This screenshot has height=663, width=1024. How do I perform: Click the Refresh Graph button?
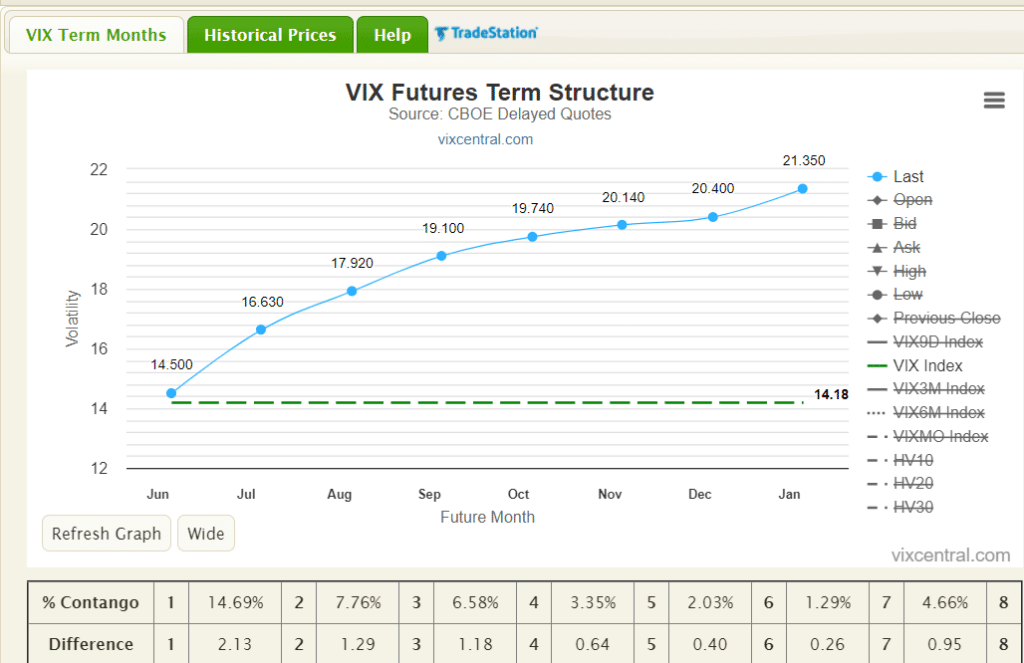pyautogui.click(x=106, y=533)
